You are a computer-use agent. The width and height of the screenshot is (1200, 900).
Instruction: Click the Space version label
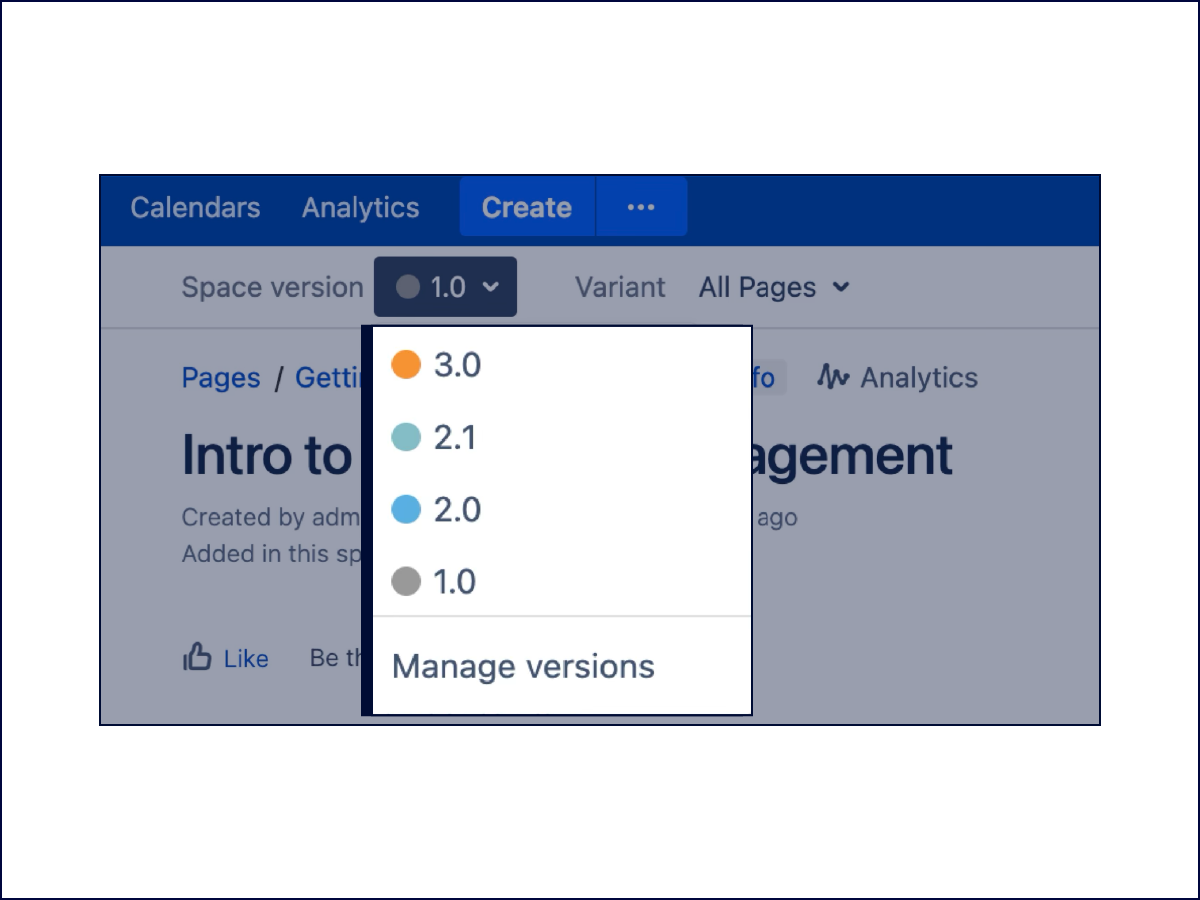tap(272, 287)
